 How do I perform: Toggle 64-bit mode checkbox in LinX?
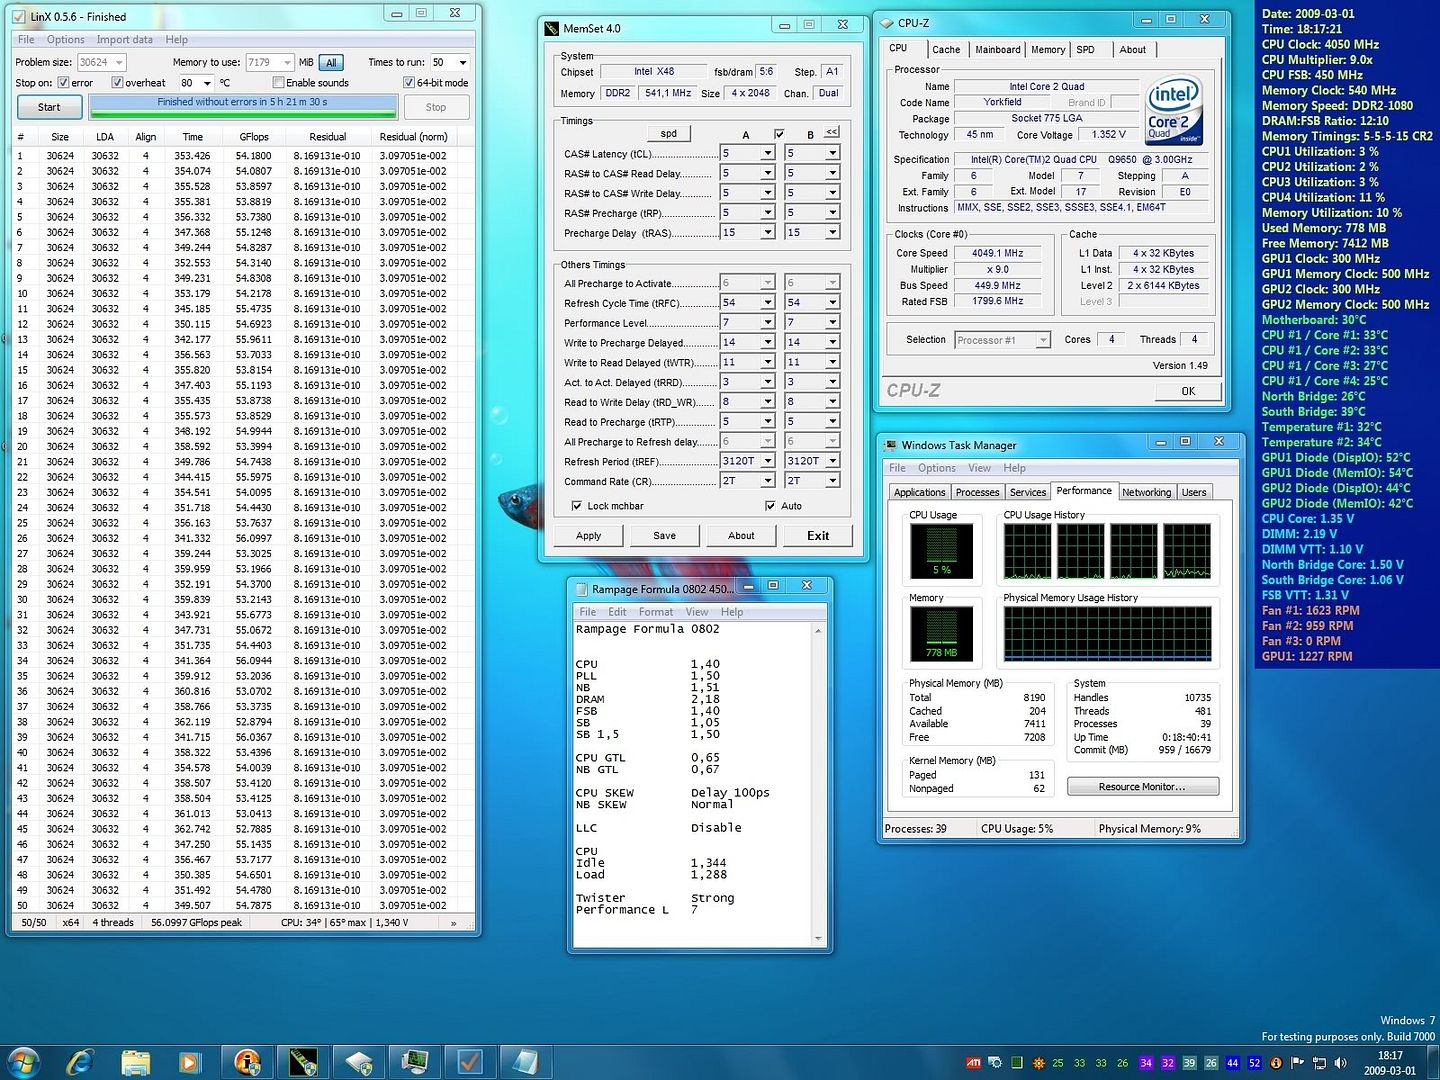[x=409, y=83]
